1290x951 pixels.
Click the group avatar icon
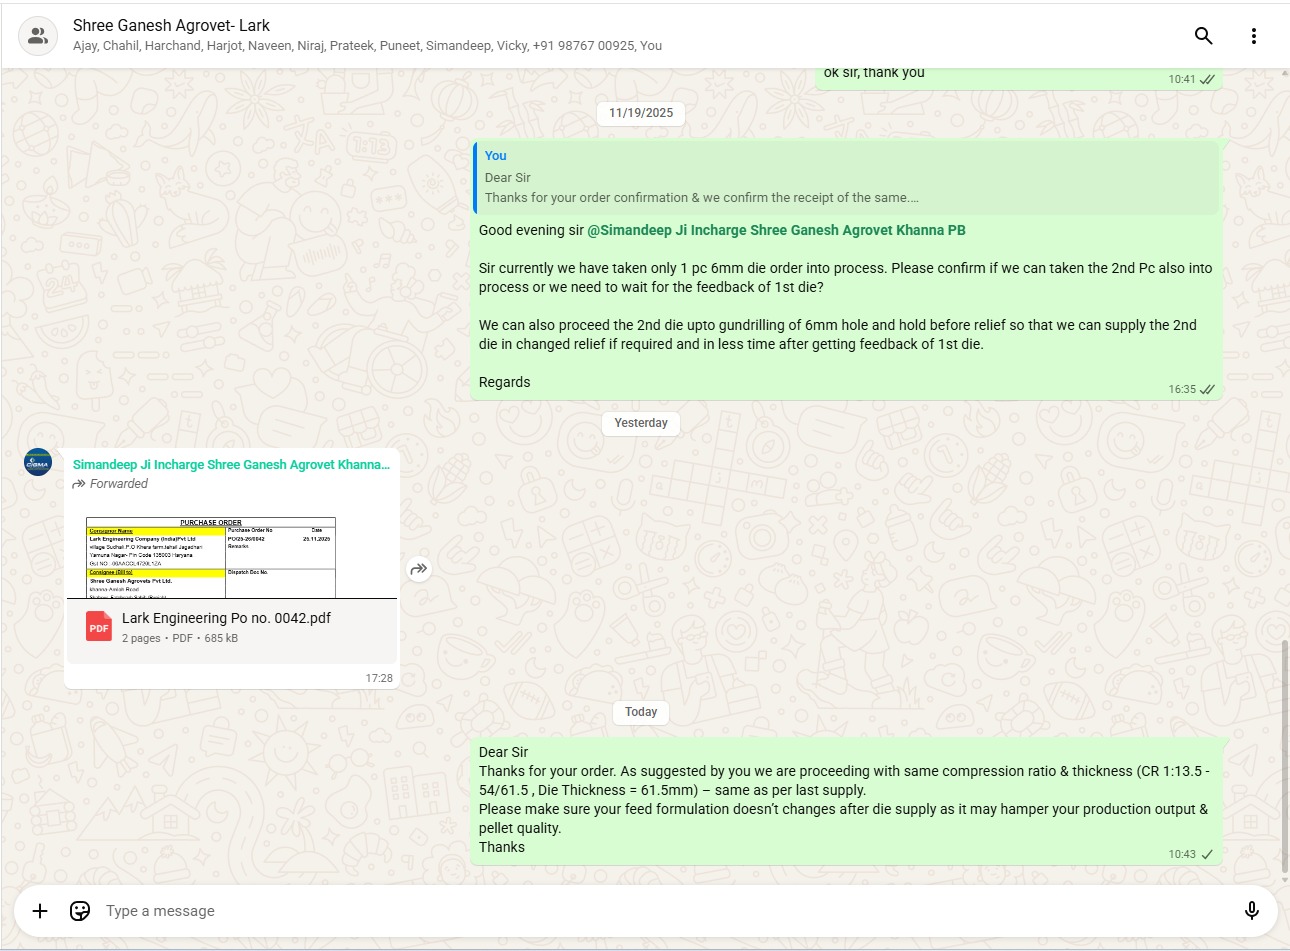tap(38, 36)
